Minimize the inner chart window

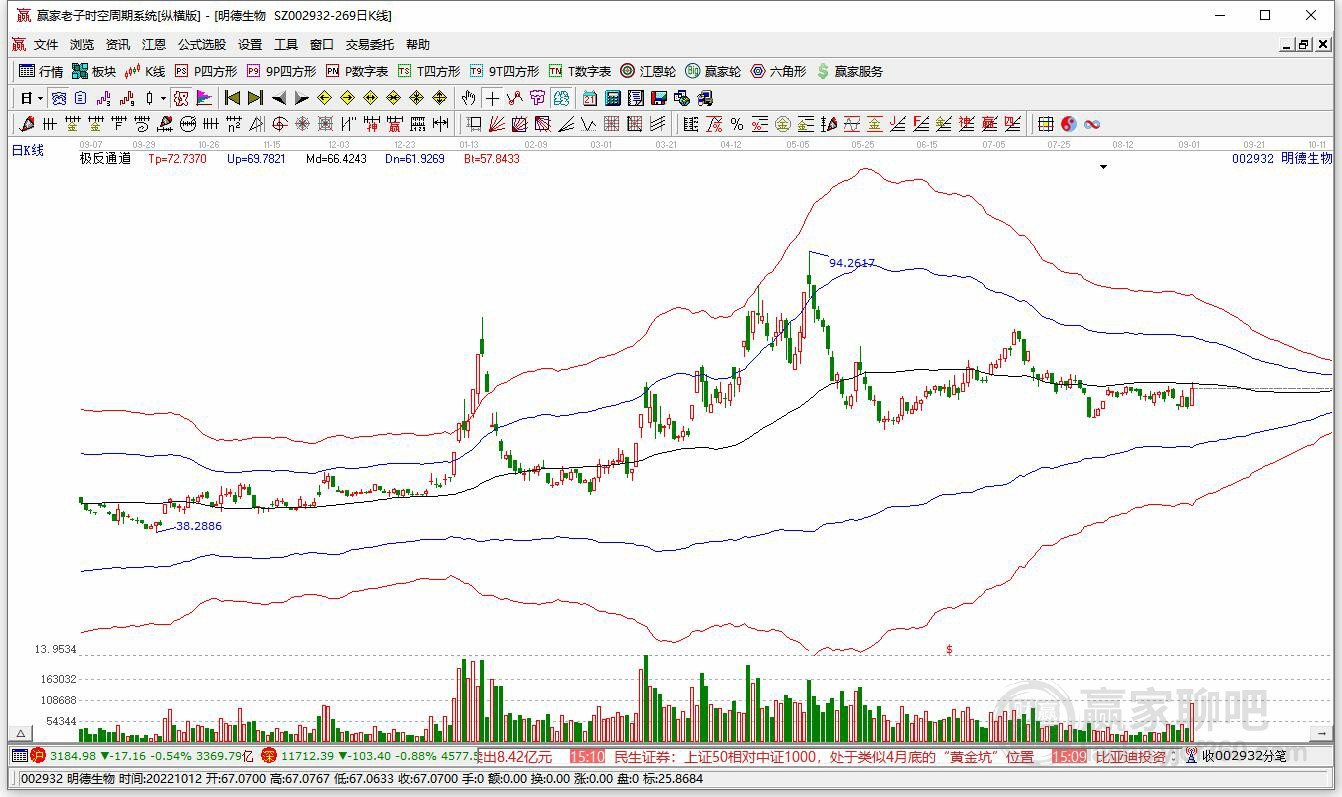pyautogui.click(x=1287, y=44)
